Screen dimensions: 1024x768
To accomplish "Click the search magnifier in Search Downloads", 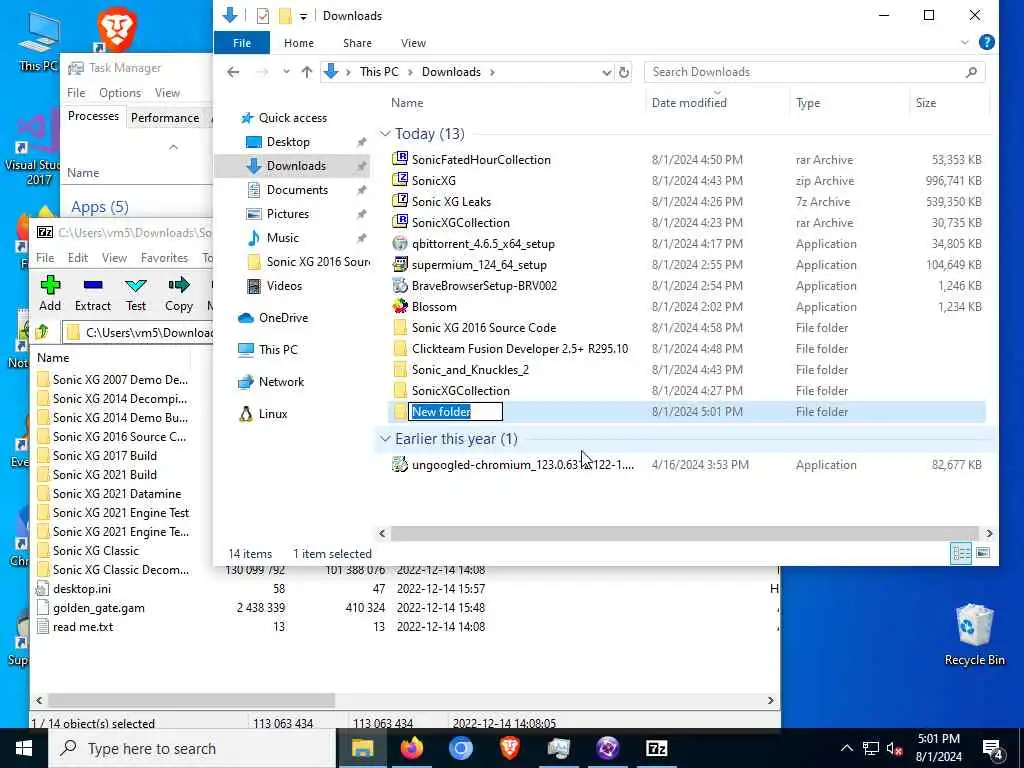I will tap(971, 72).
